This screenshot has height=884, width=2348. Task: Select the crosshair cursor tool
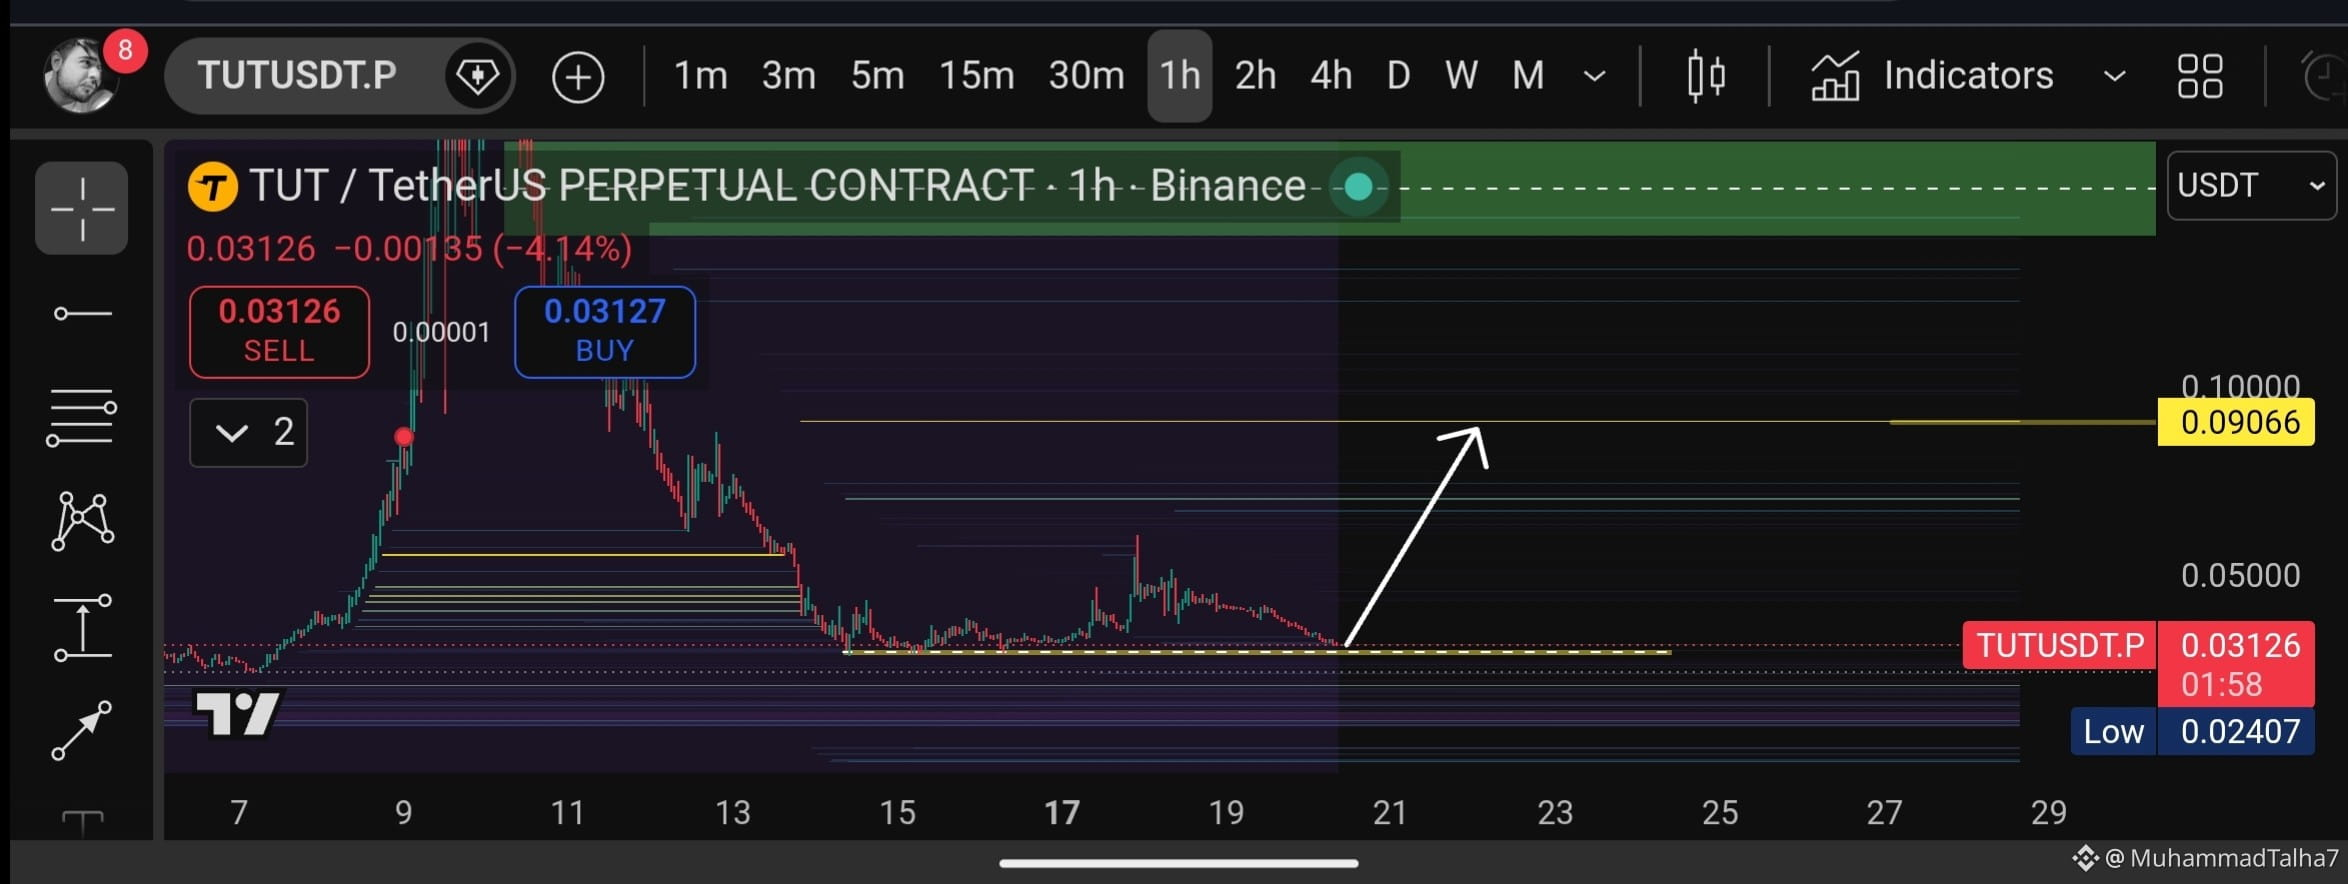tap(82, 208)
